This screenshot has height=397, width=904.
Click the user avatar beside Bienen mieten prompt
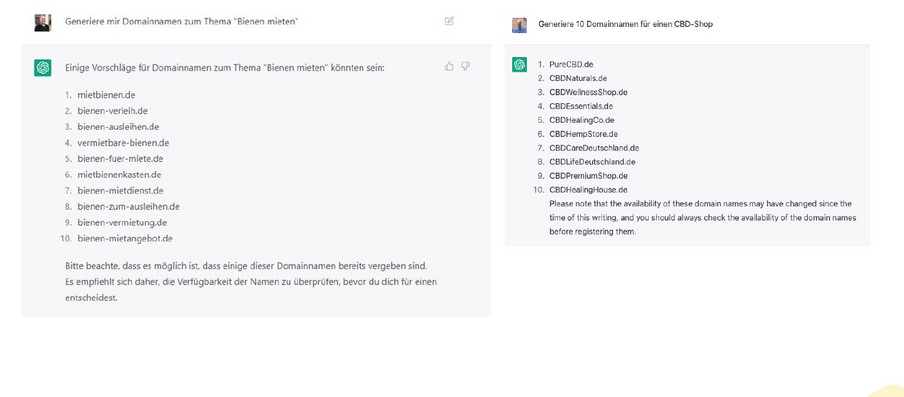coord(43,22)
